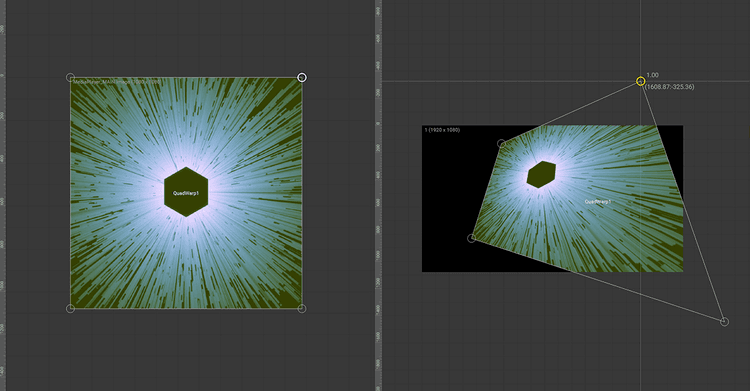
Task: Select top-left corner handle of left square image
Action: (70, 78)
